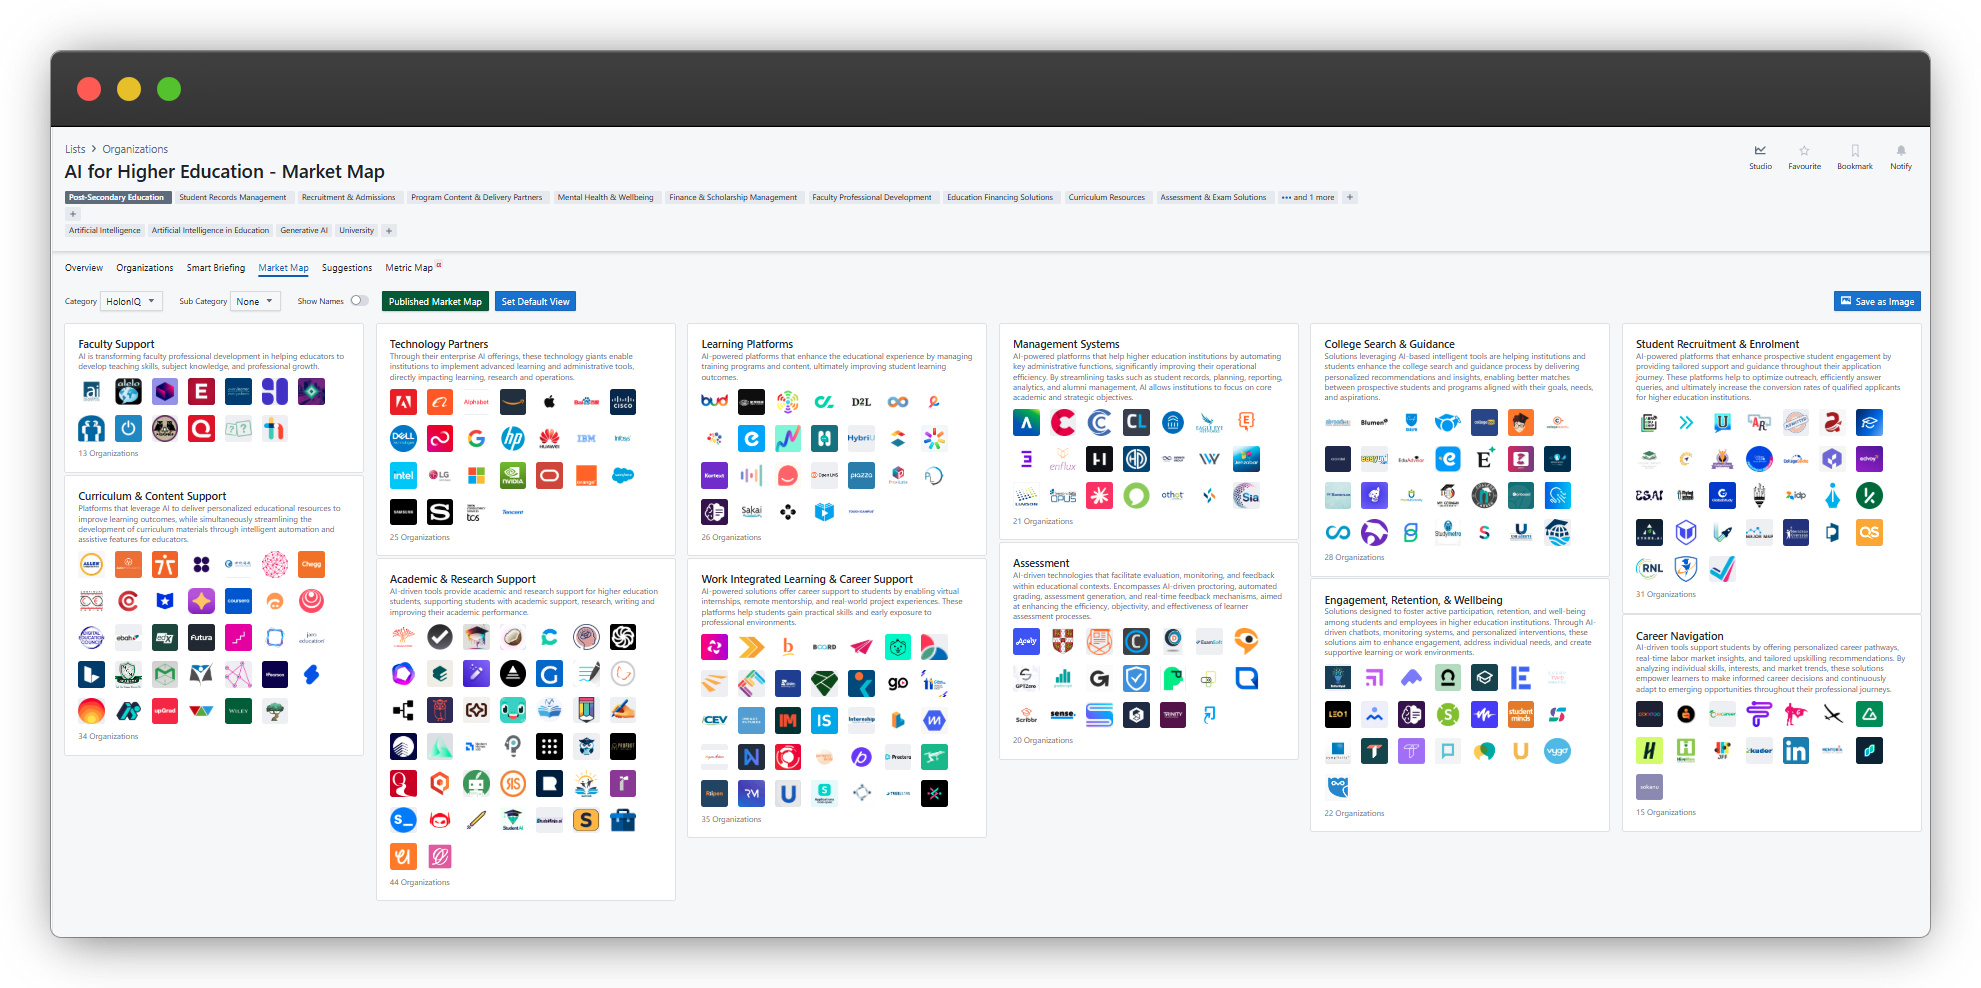Open the QS logo in Student Recruitment
Viewport: 1981px width, 988px height.
point(1869,532)
